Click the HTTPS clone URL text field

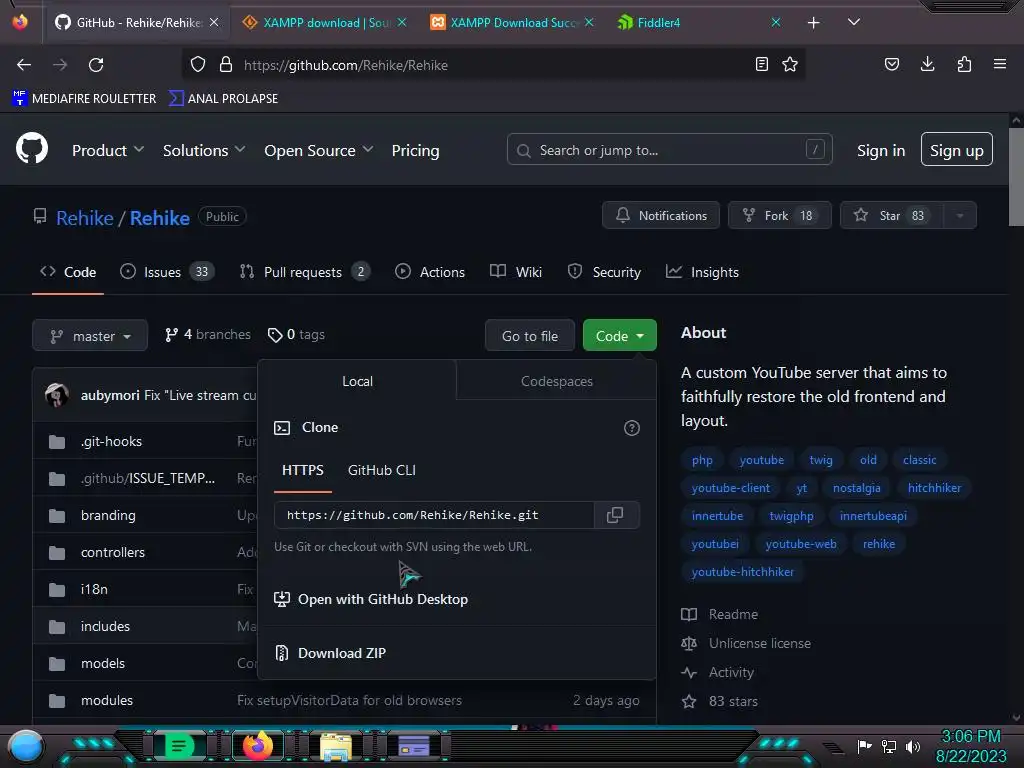[x=434, y=515]
